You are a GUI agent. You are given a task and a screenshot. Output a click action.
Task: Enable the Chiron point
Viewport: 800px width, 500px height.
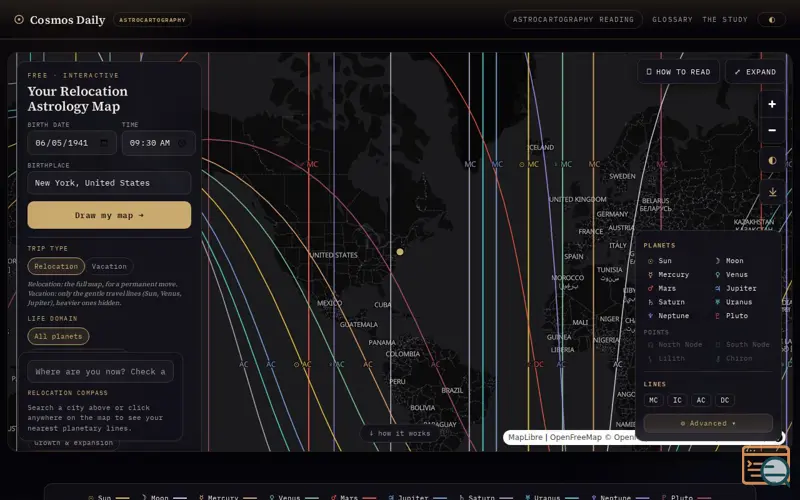(x=733, y=358)
